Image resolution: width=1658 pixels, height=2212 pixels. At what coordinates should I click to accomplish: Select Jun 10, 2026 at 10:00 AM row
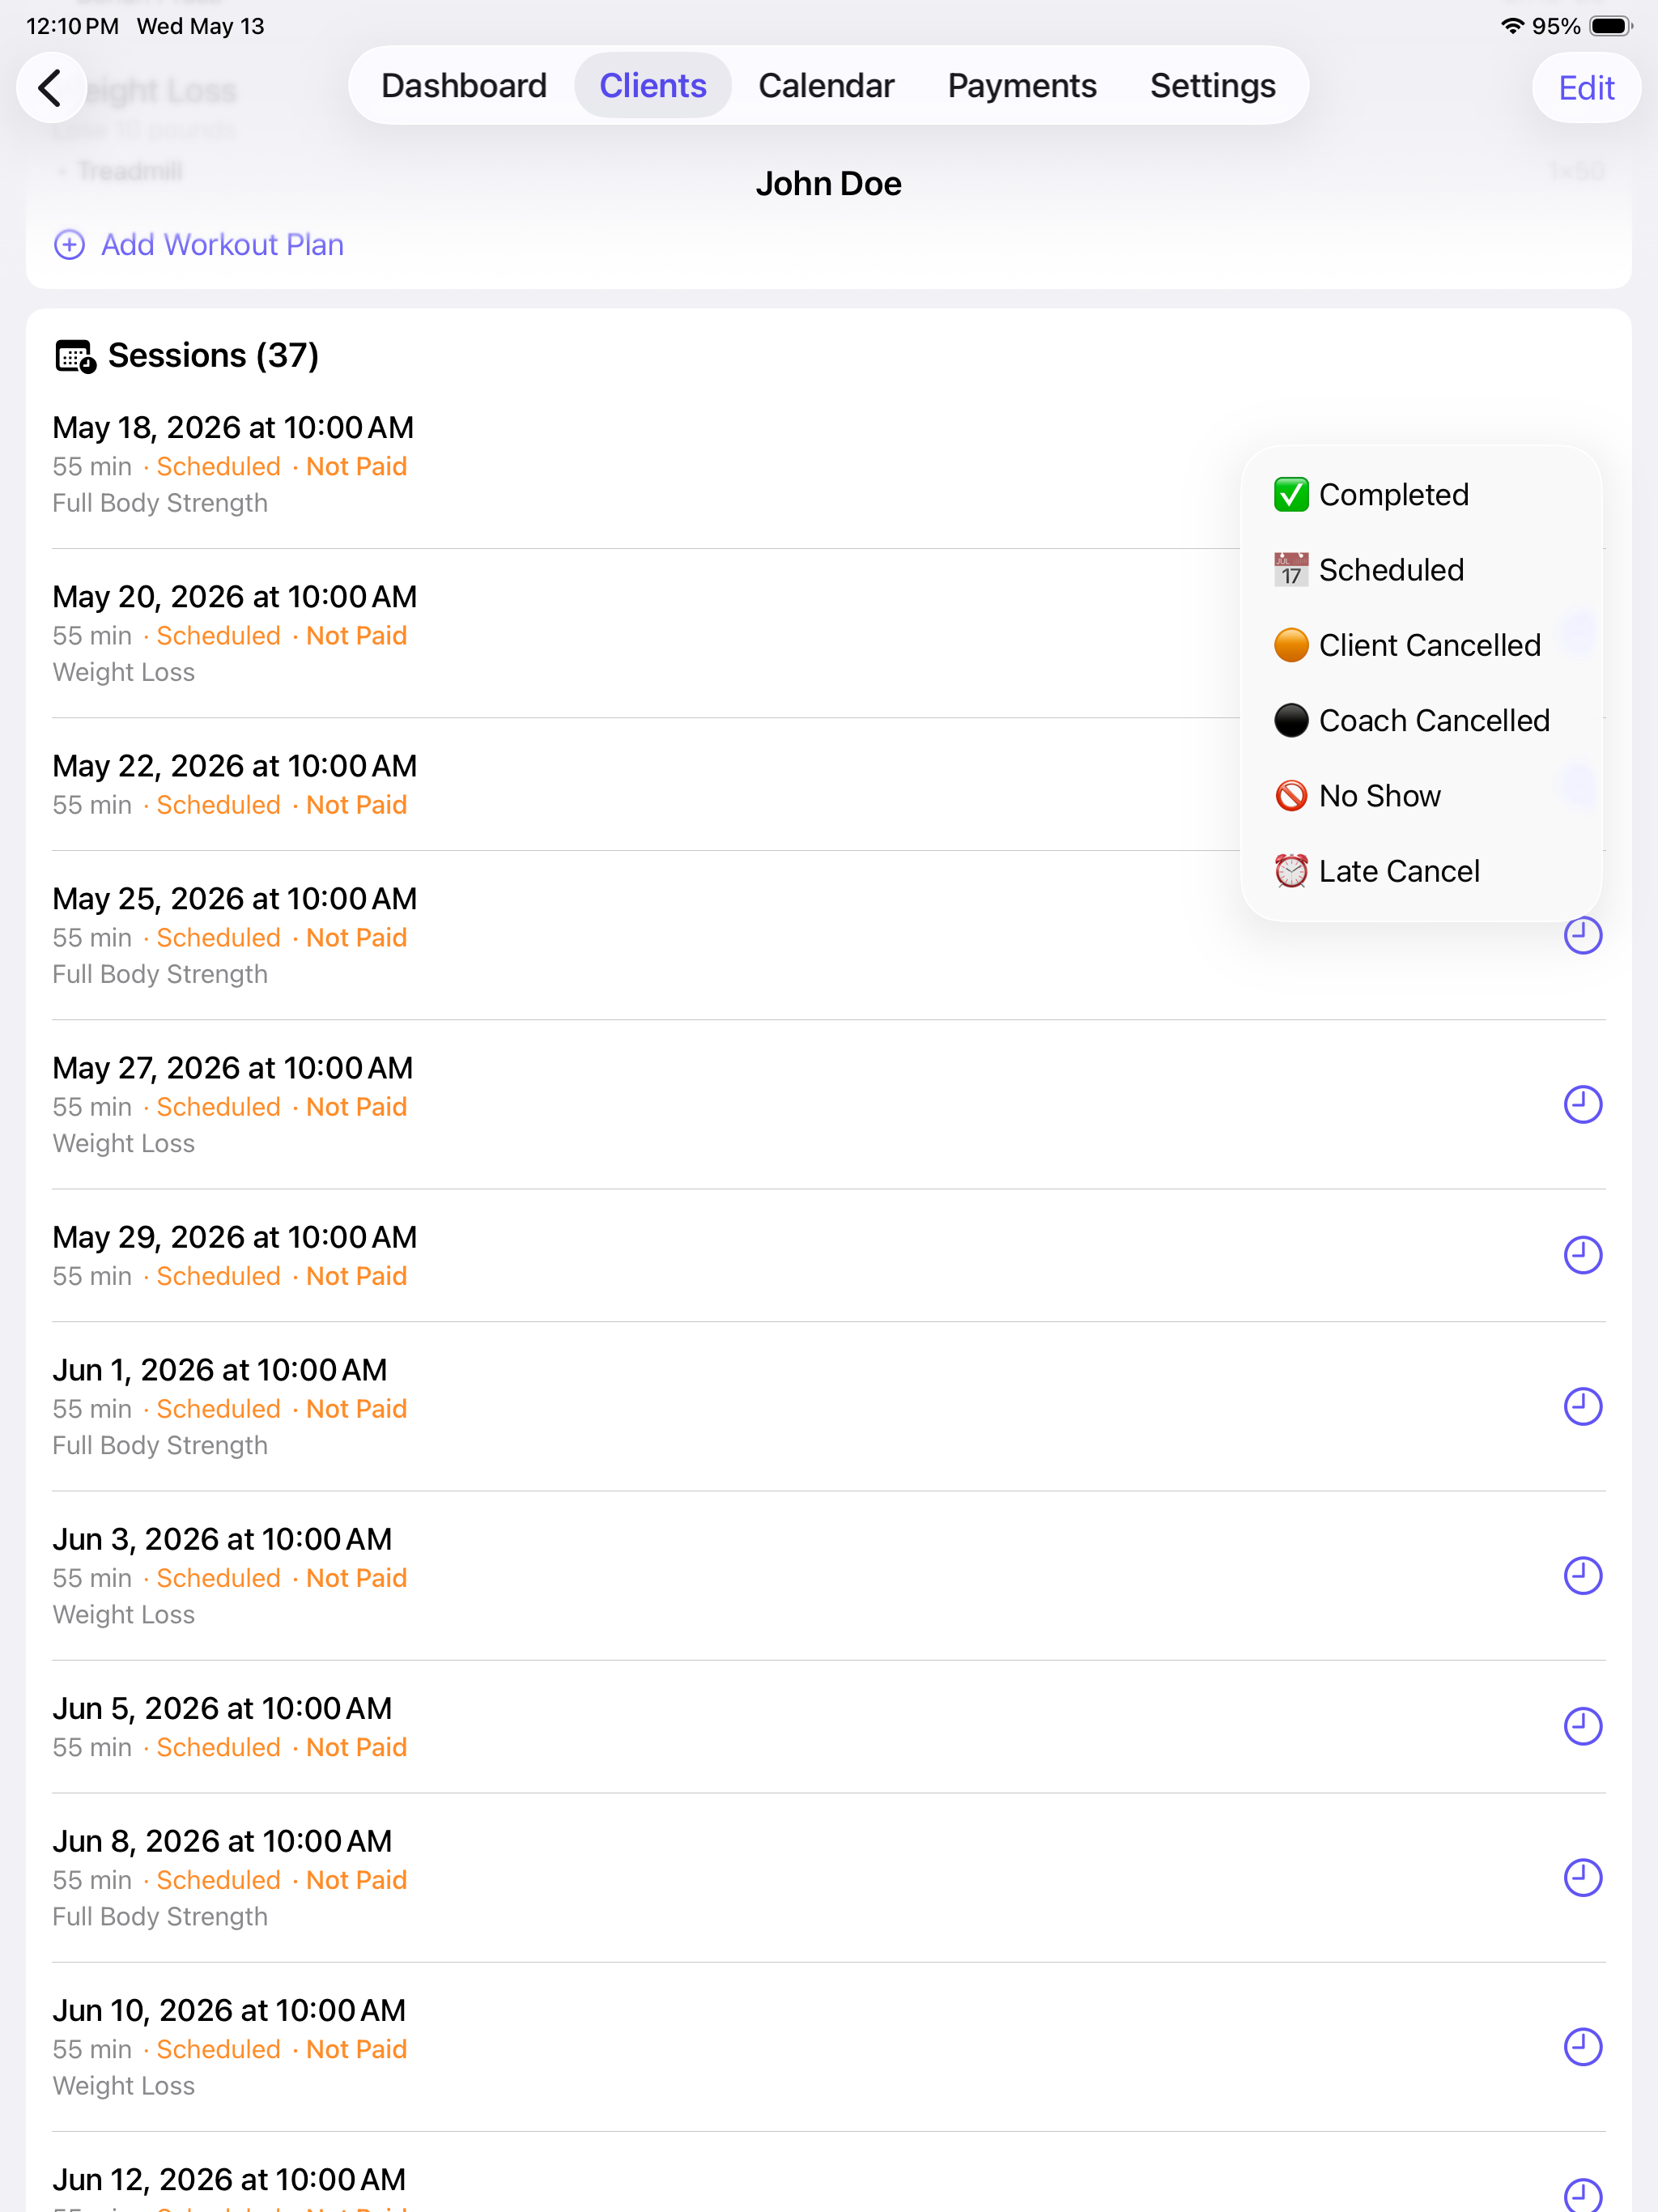pos(828,2047)
